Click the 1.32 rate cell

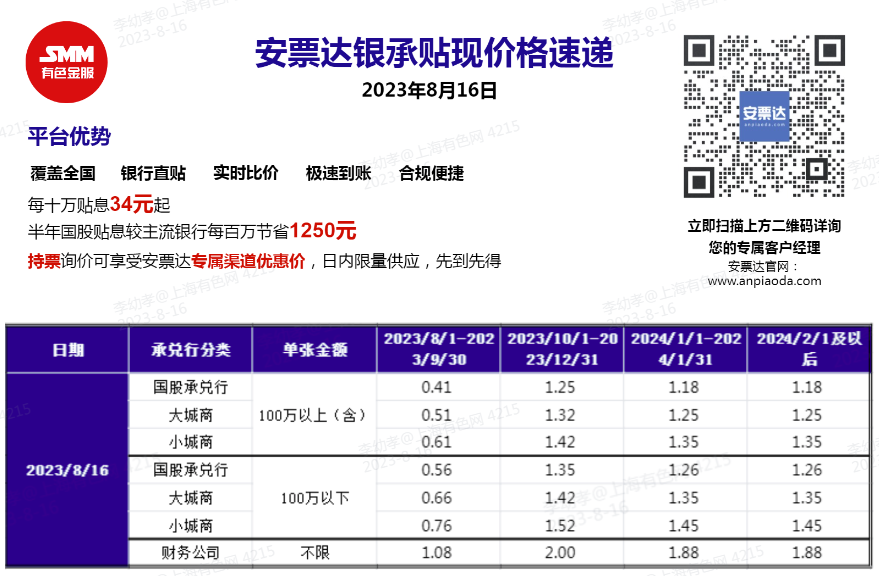point(560,415)
